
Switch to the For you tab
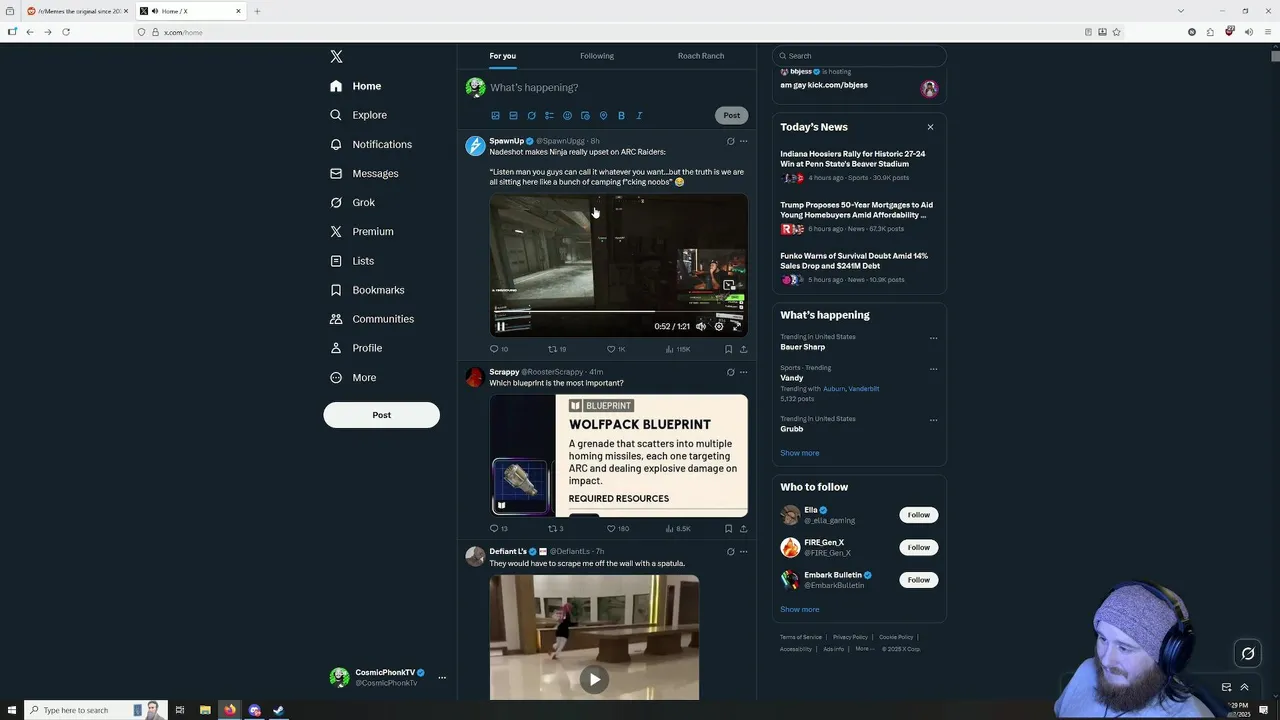(503, 56)
